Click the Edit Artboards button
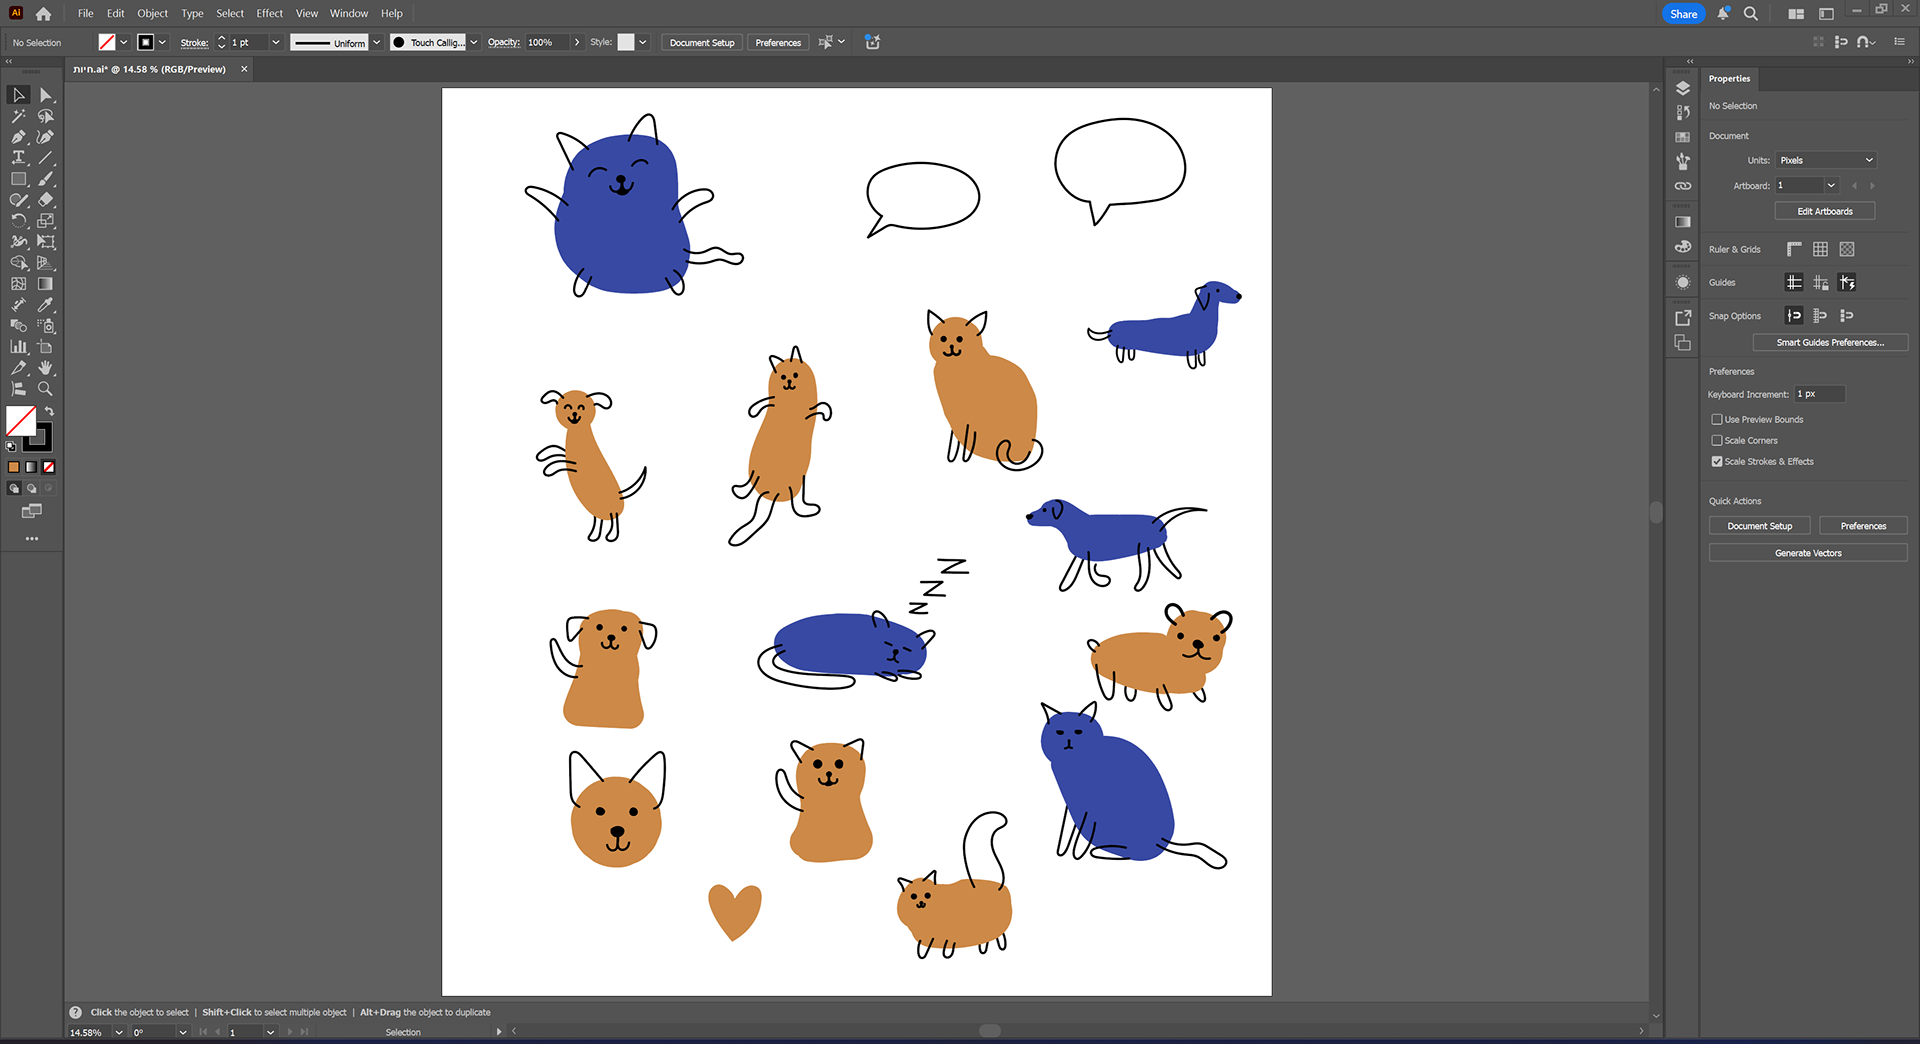This screenshot has height=1044, width=1920. (1824, 211)
